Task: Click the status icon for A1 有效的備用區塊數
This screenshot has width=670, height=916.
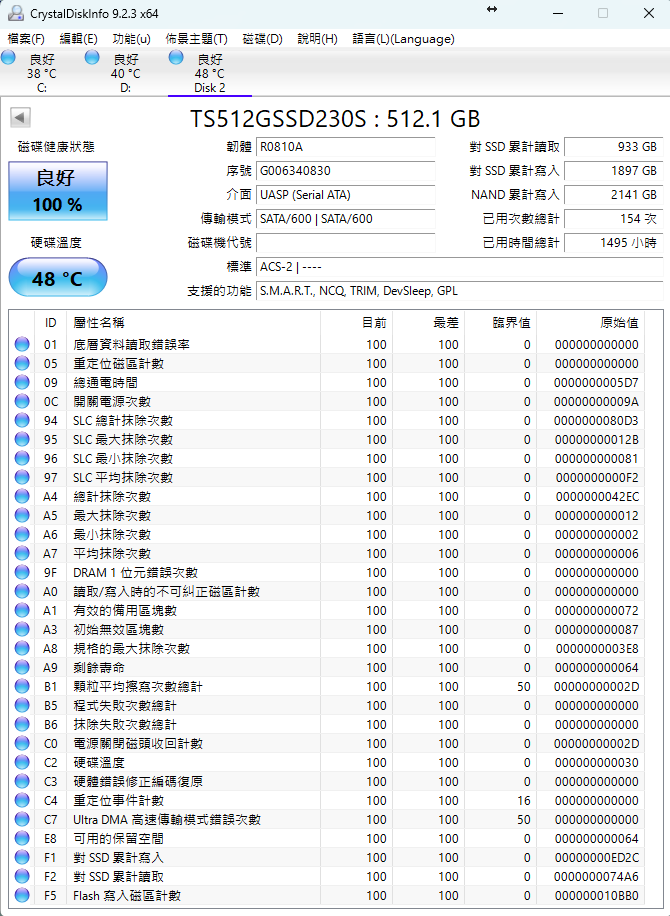Action: [22, 610]
